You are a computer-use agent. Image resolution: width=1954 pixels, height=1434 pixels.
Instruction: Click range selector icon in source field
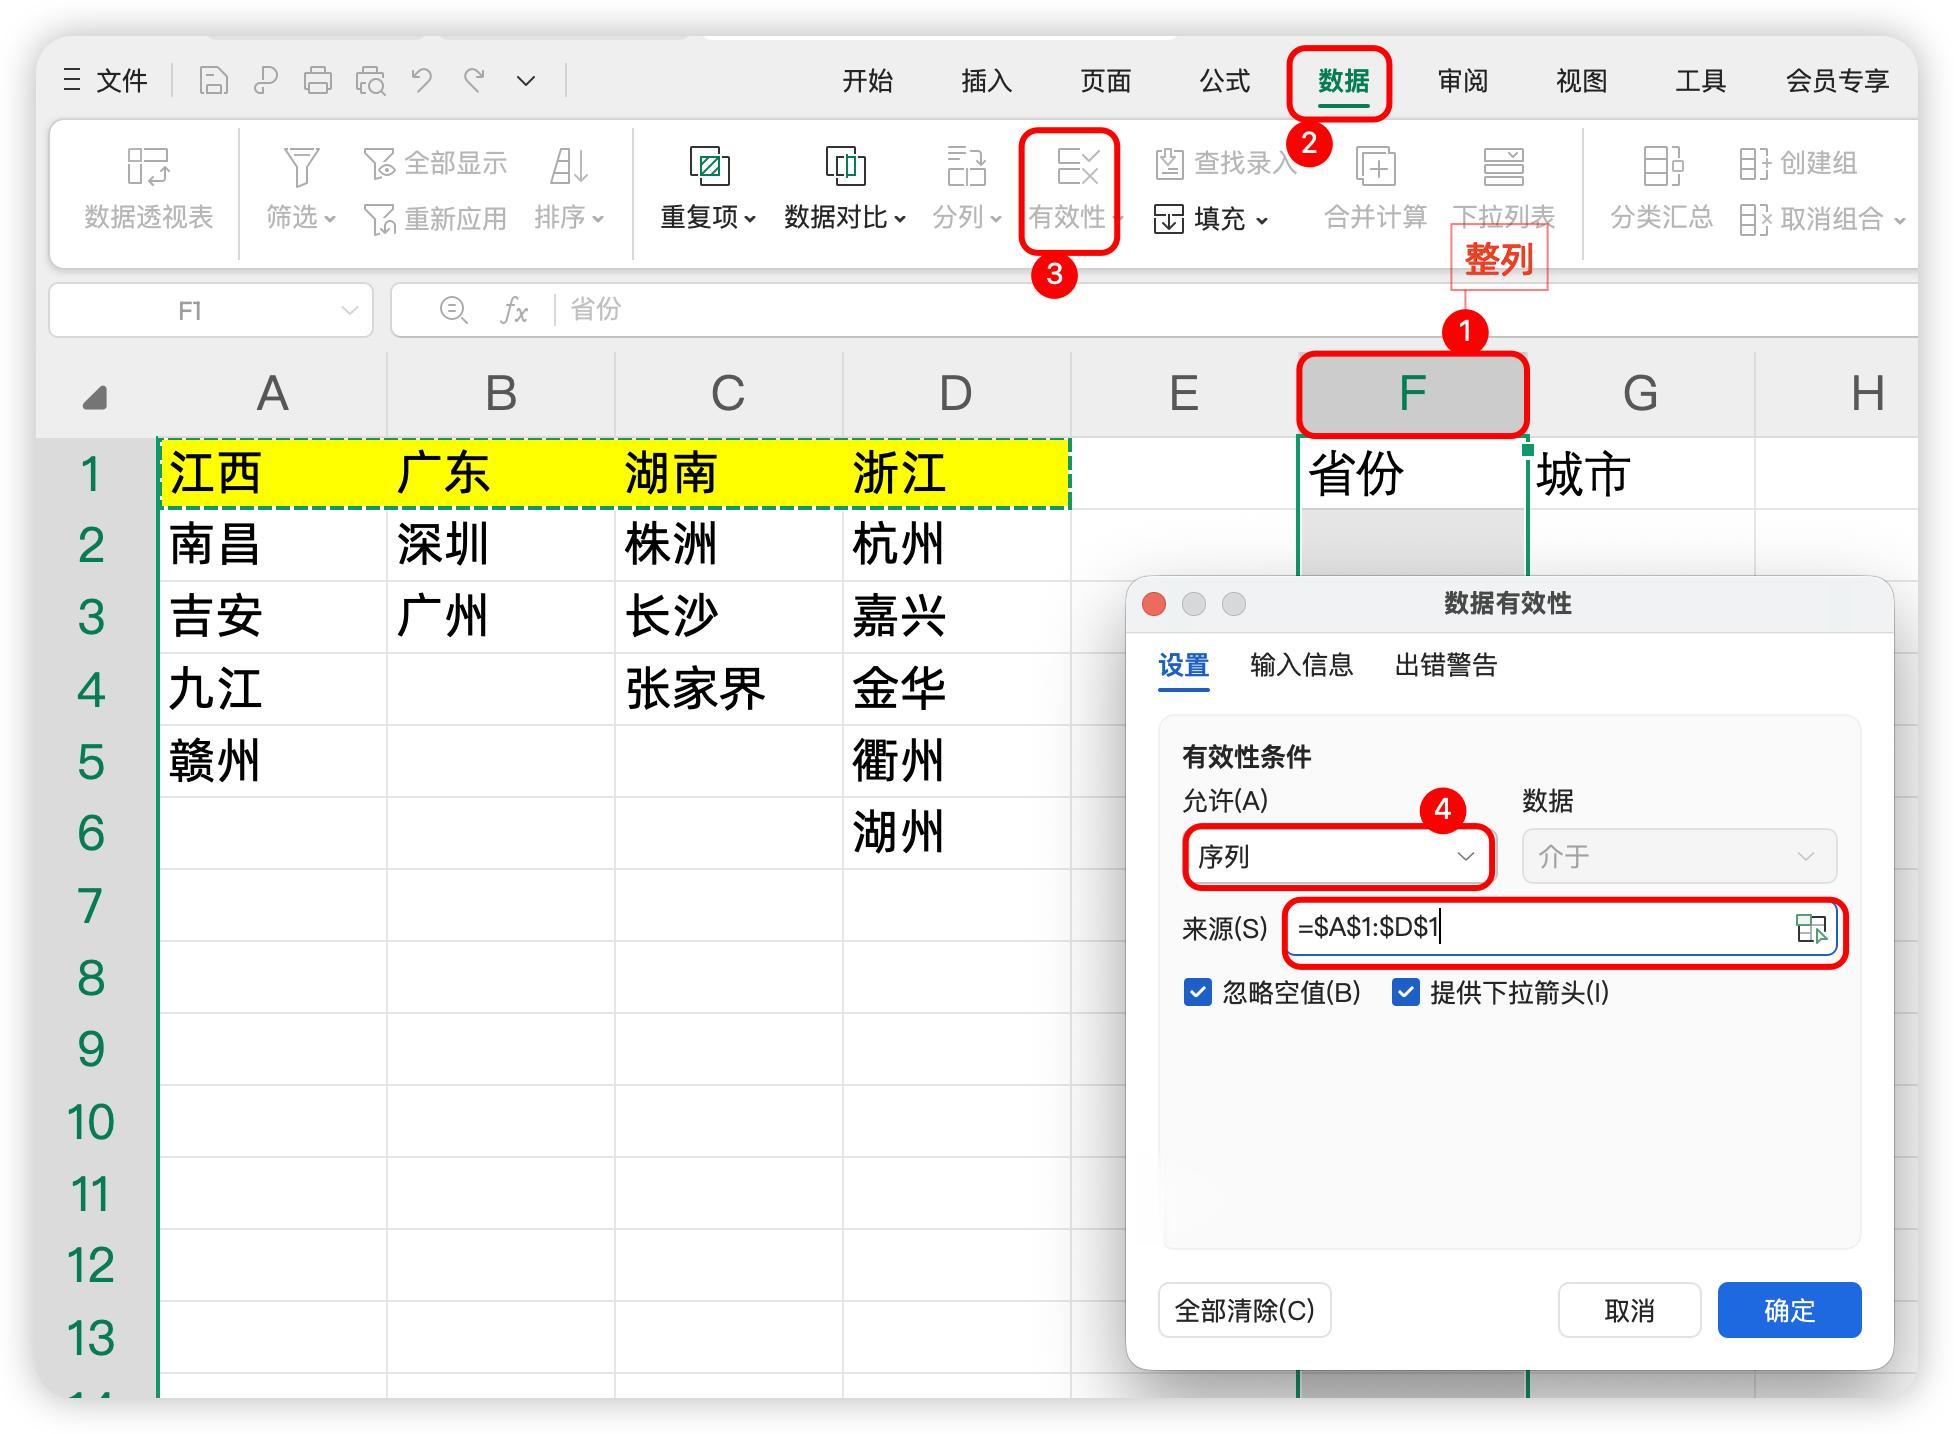[1811, 929]
